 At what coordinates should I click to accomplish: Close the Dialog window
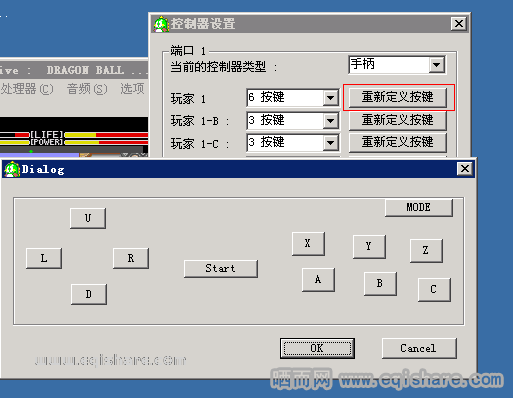465,169
